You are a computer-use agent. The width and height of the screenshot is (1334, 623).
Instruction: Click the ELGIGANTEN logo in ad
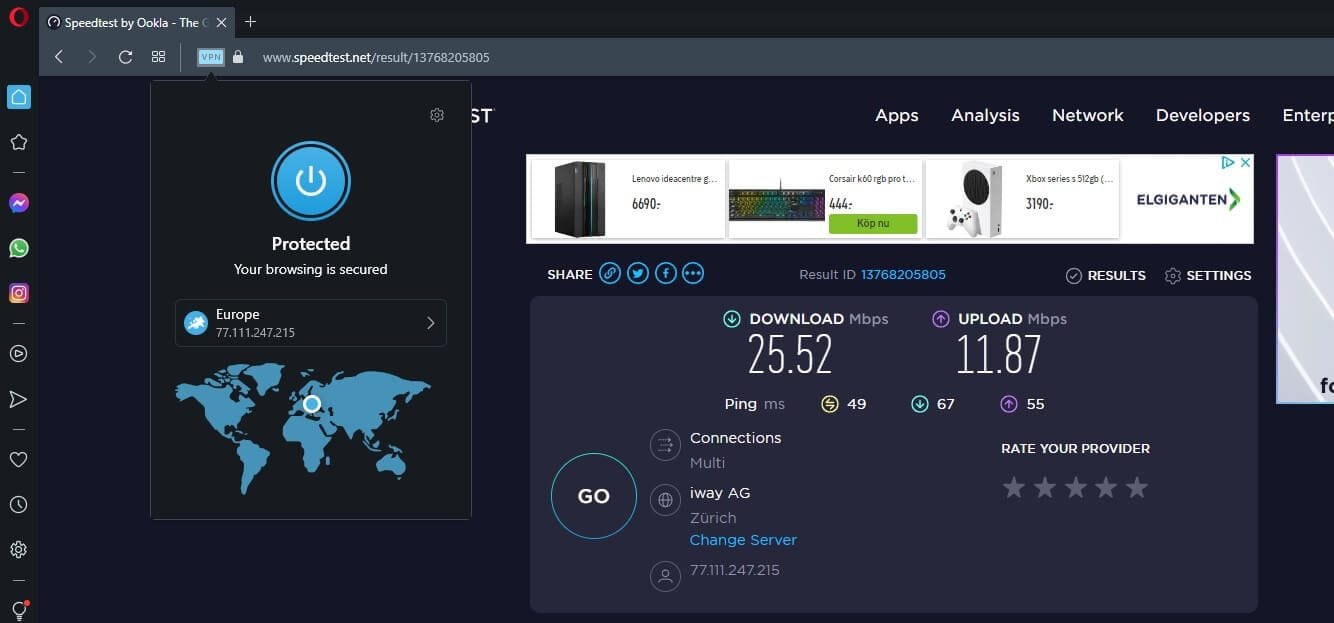click(x=1188, y=199)
